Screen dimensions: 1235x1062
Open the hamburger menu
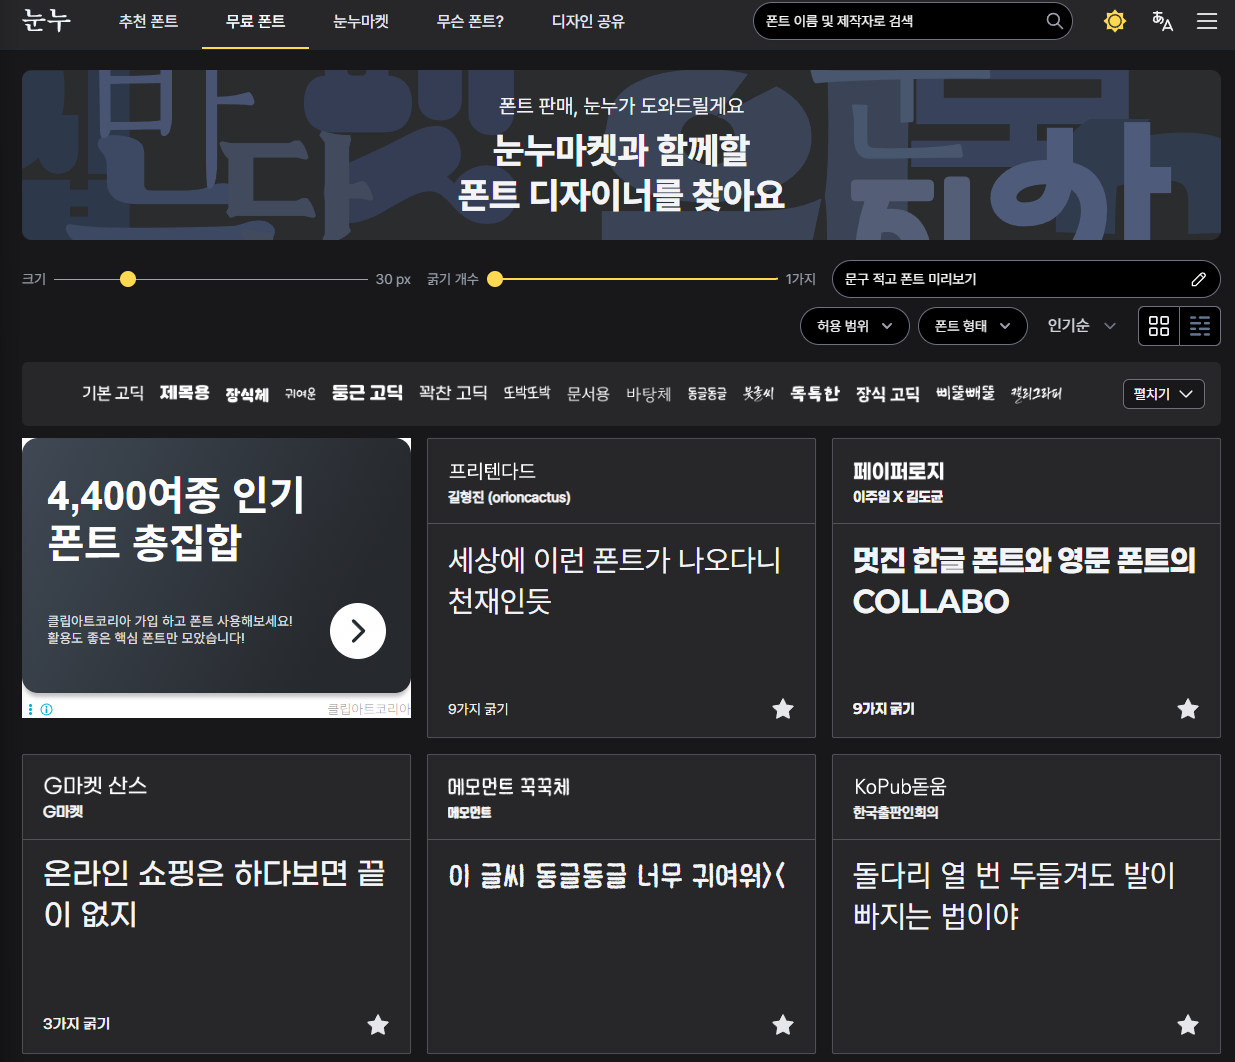coord(1207,20)
